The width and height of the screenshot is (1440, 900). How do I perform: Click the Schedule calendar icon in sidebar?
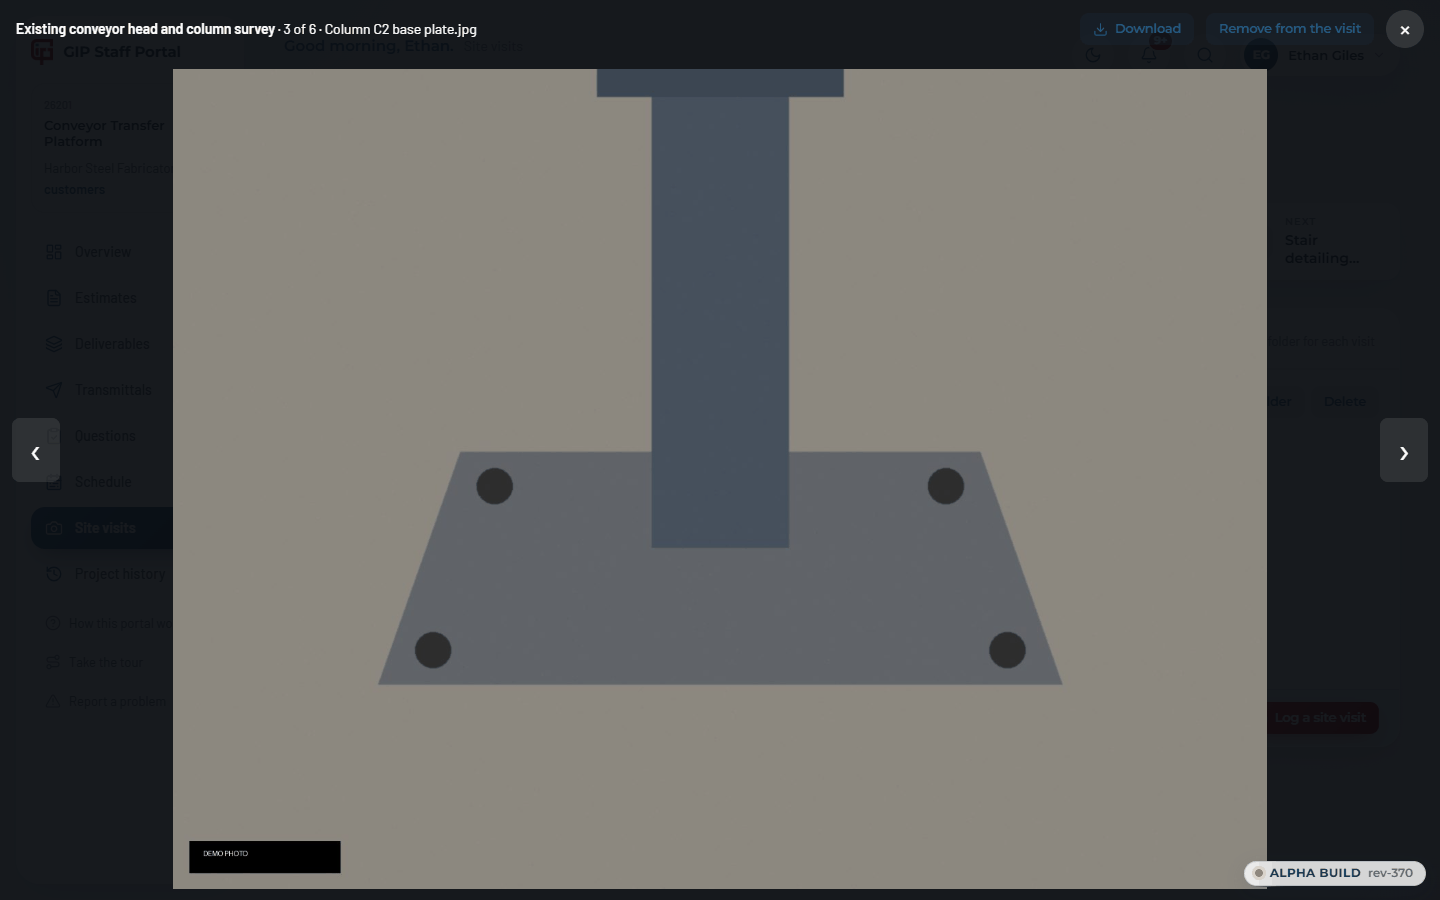[54, 482]
